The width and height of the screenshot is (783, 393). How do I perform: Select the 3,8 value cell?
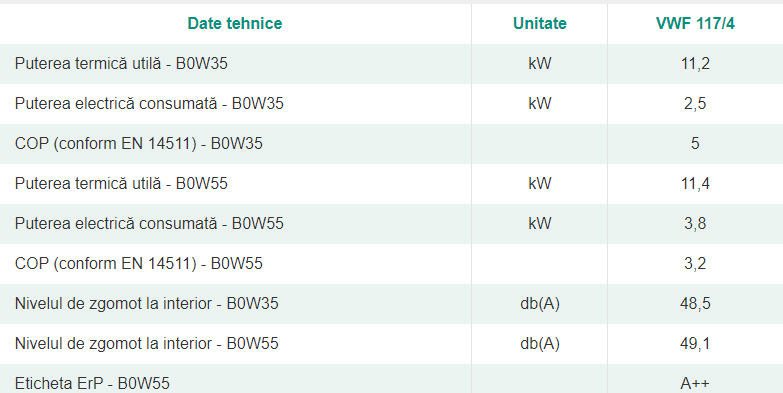(x=695, y=223)
